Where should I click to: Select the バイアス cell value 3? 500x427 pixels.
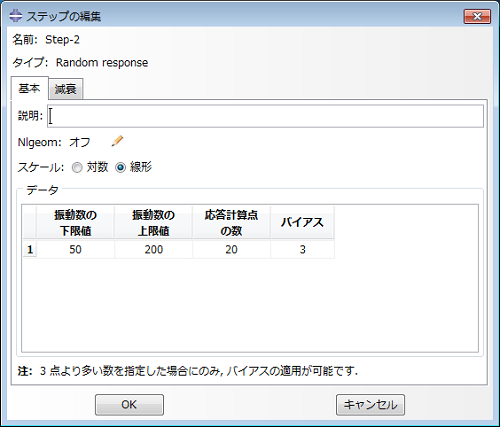click(x=302, y=249)
